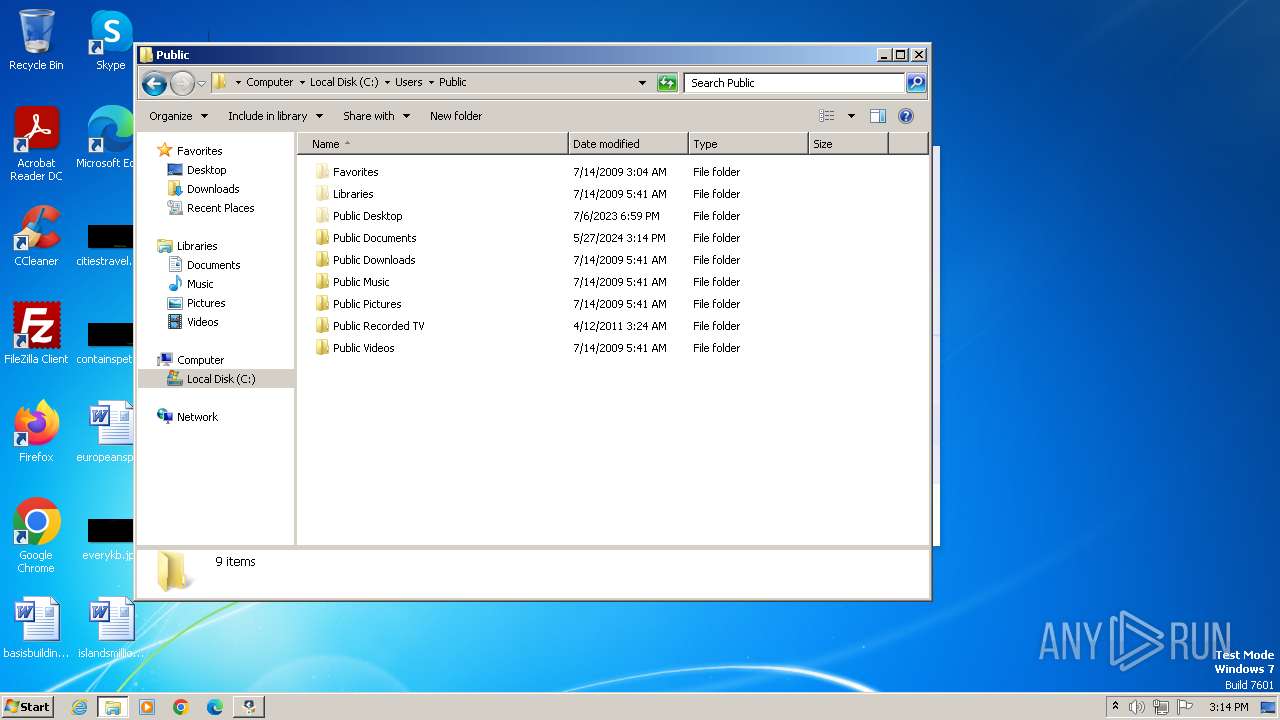Viewport: 1280px width, 720px height.
Task: Open Videos library in navigation pane
Action: pos(202,322)
